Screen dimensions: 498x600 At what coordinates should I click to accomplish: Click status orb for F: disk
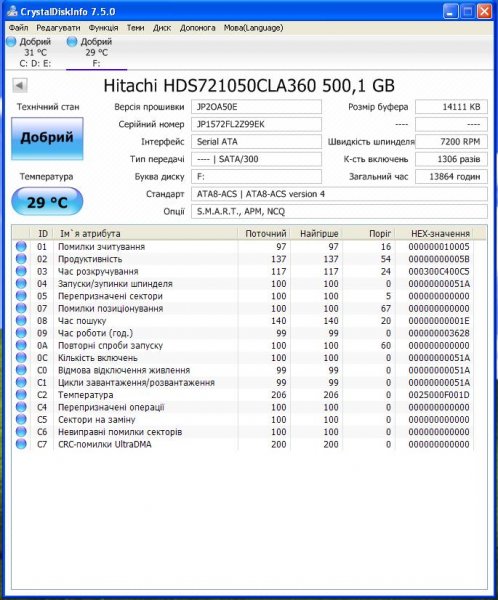(72, 41)
